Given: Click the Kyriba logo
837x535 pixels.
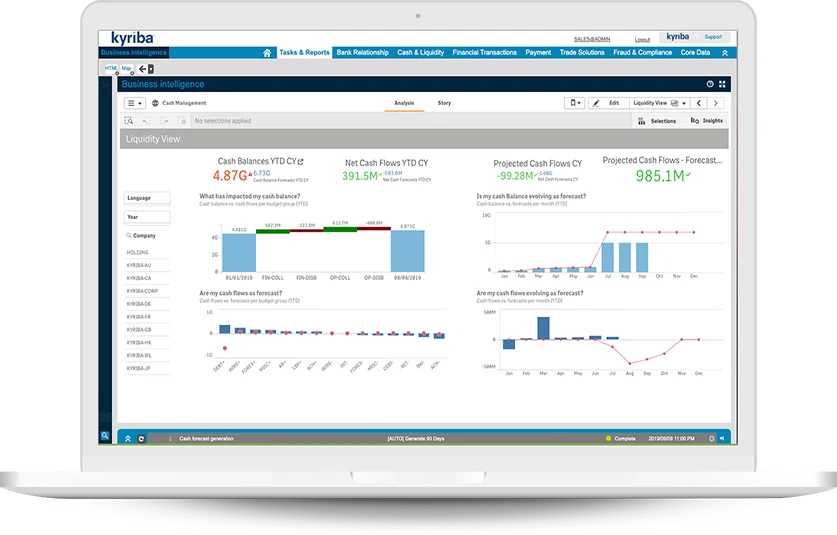Looking at the screenshot, I should tap(132, 38).
